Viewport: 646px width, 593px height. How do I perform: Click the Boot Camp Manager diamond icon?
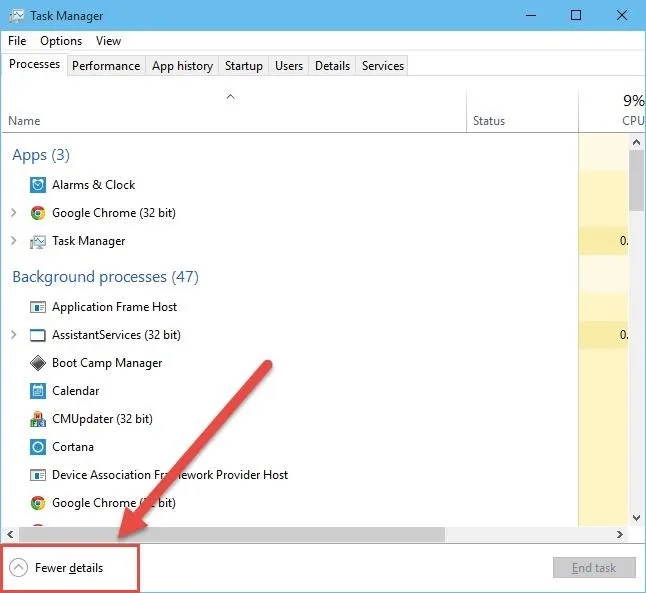pyautogui.click(x=37, y=363)
